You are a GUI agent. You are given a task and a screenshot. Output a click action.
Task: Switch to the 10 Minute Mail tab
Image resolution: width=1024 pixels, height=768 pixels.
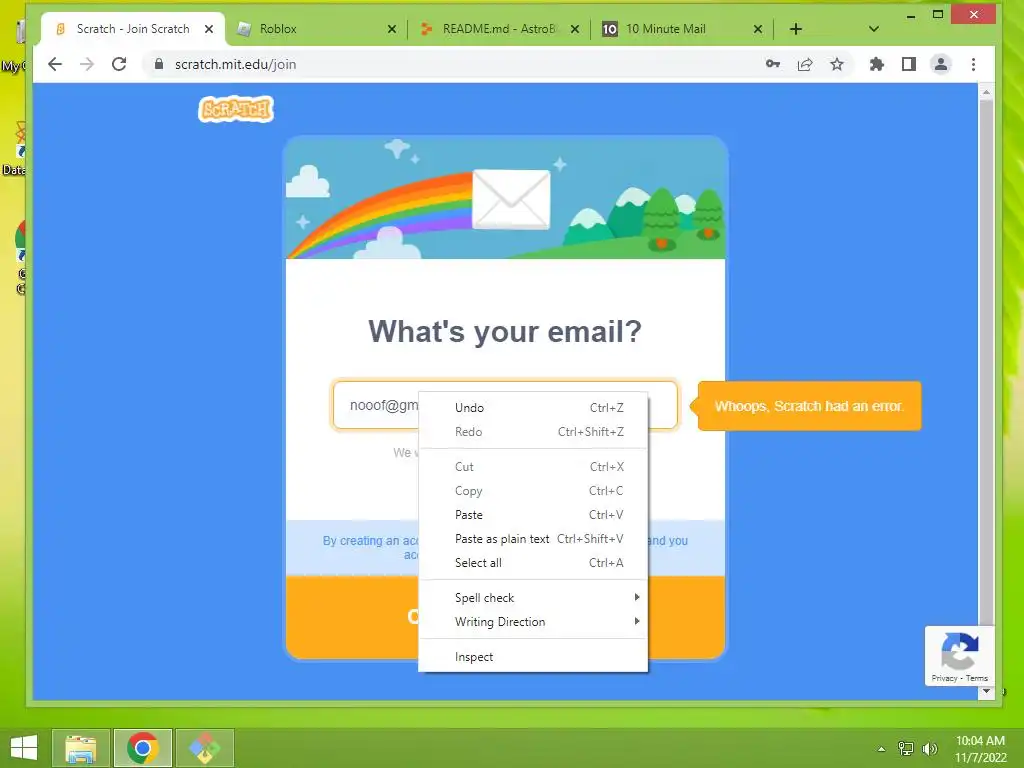(x=682, y=29)
